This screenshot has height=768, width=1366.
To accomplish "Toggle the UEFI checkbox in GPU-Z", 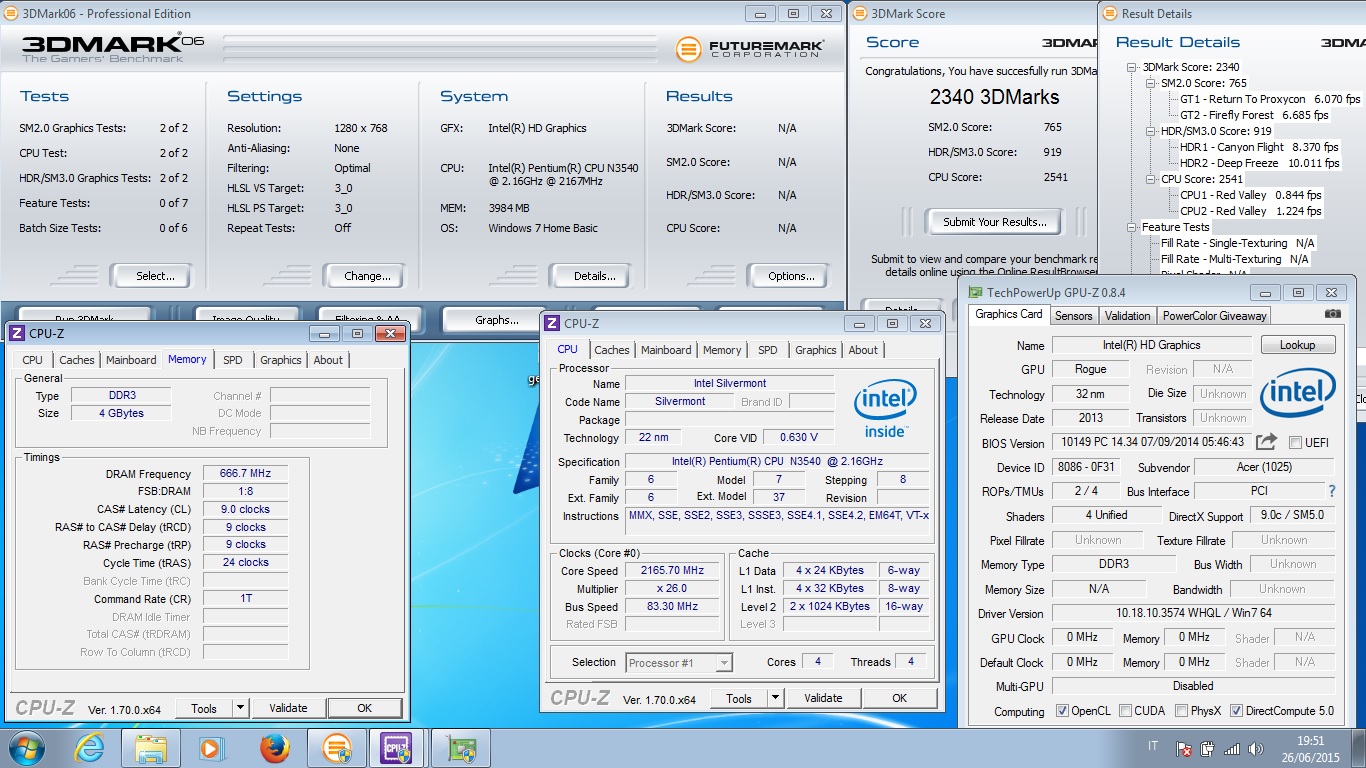I will coord(1296,443).
